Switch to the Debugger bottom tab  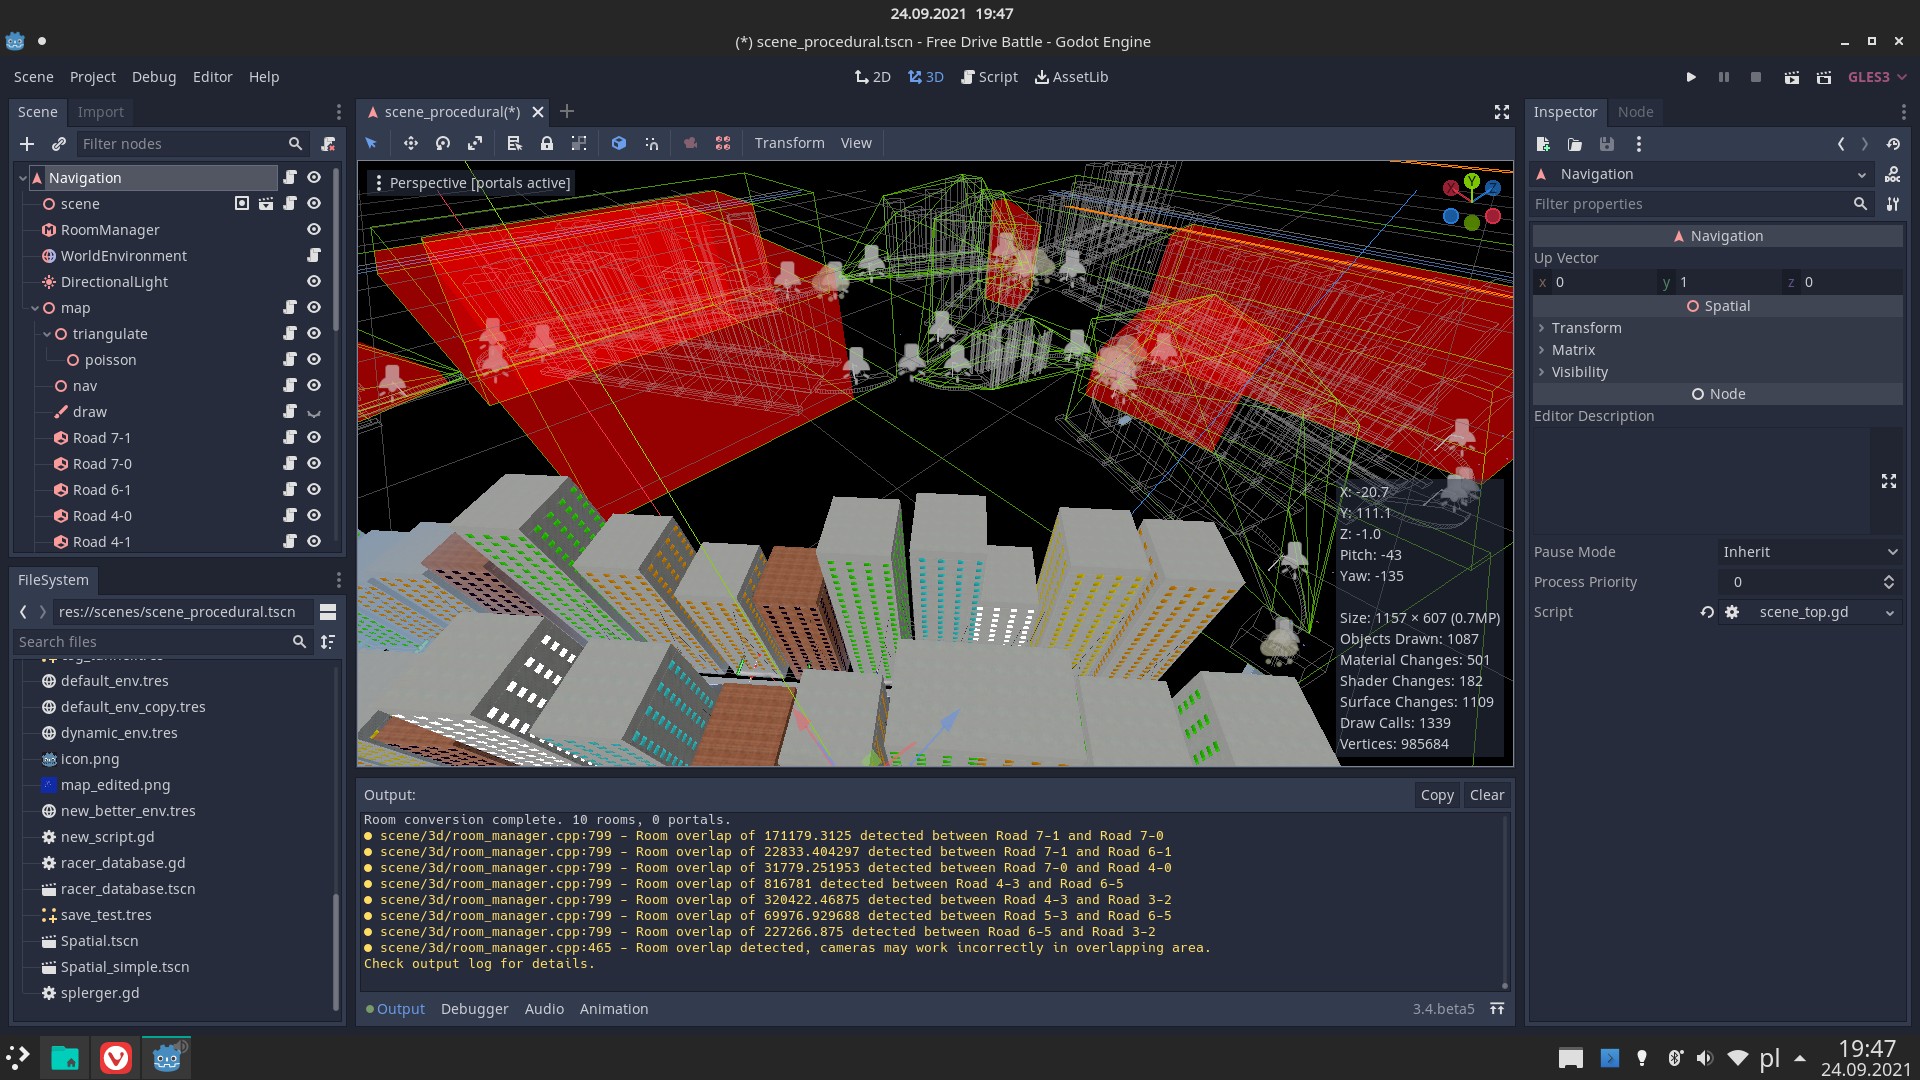(474, 1009)
